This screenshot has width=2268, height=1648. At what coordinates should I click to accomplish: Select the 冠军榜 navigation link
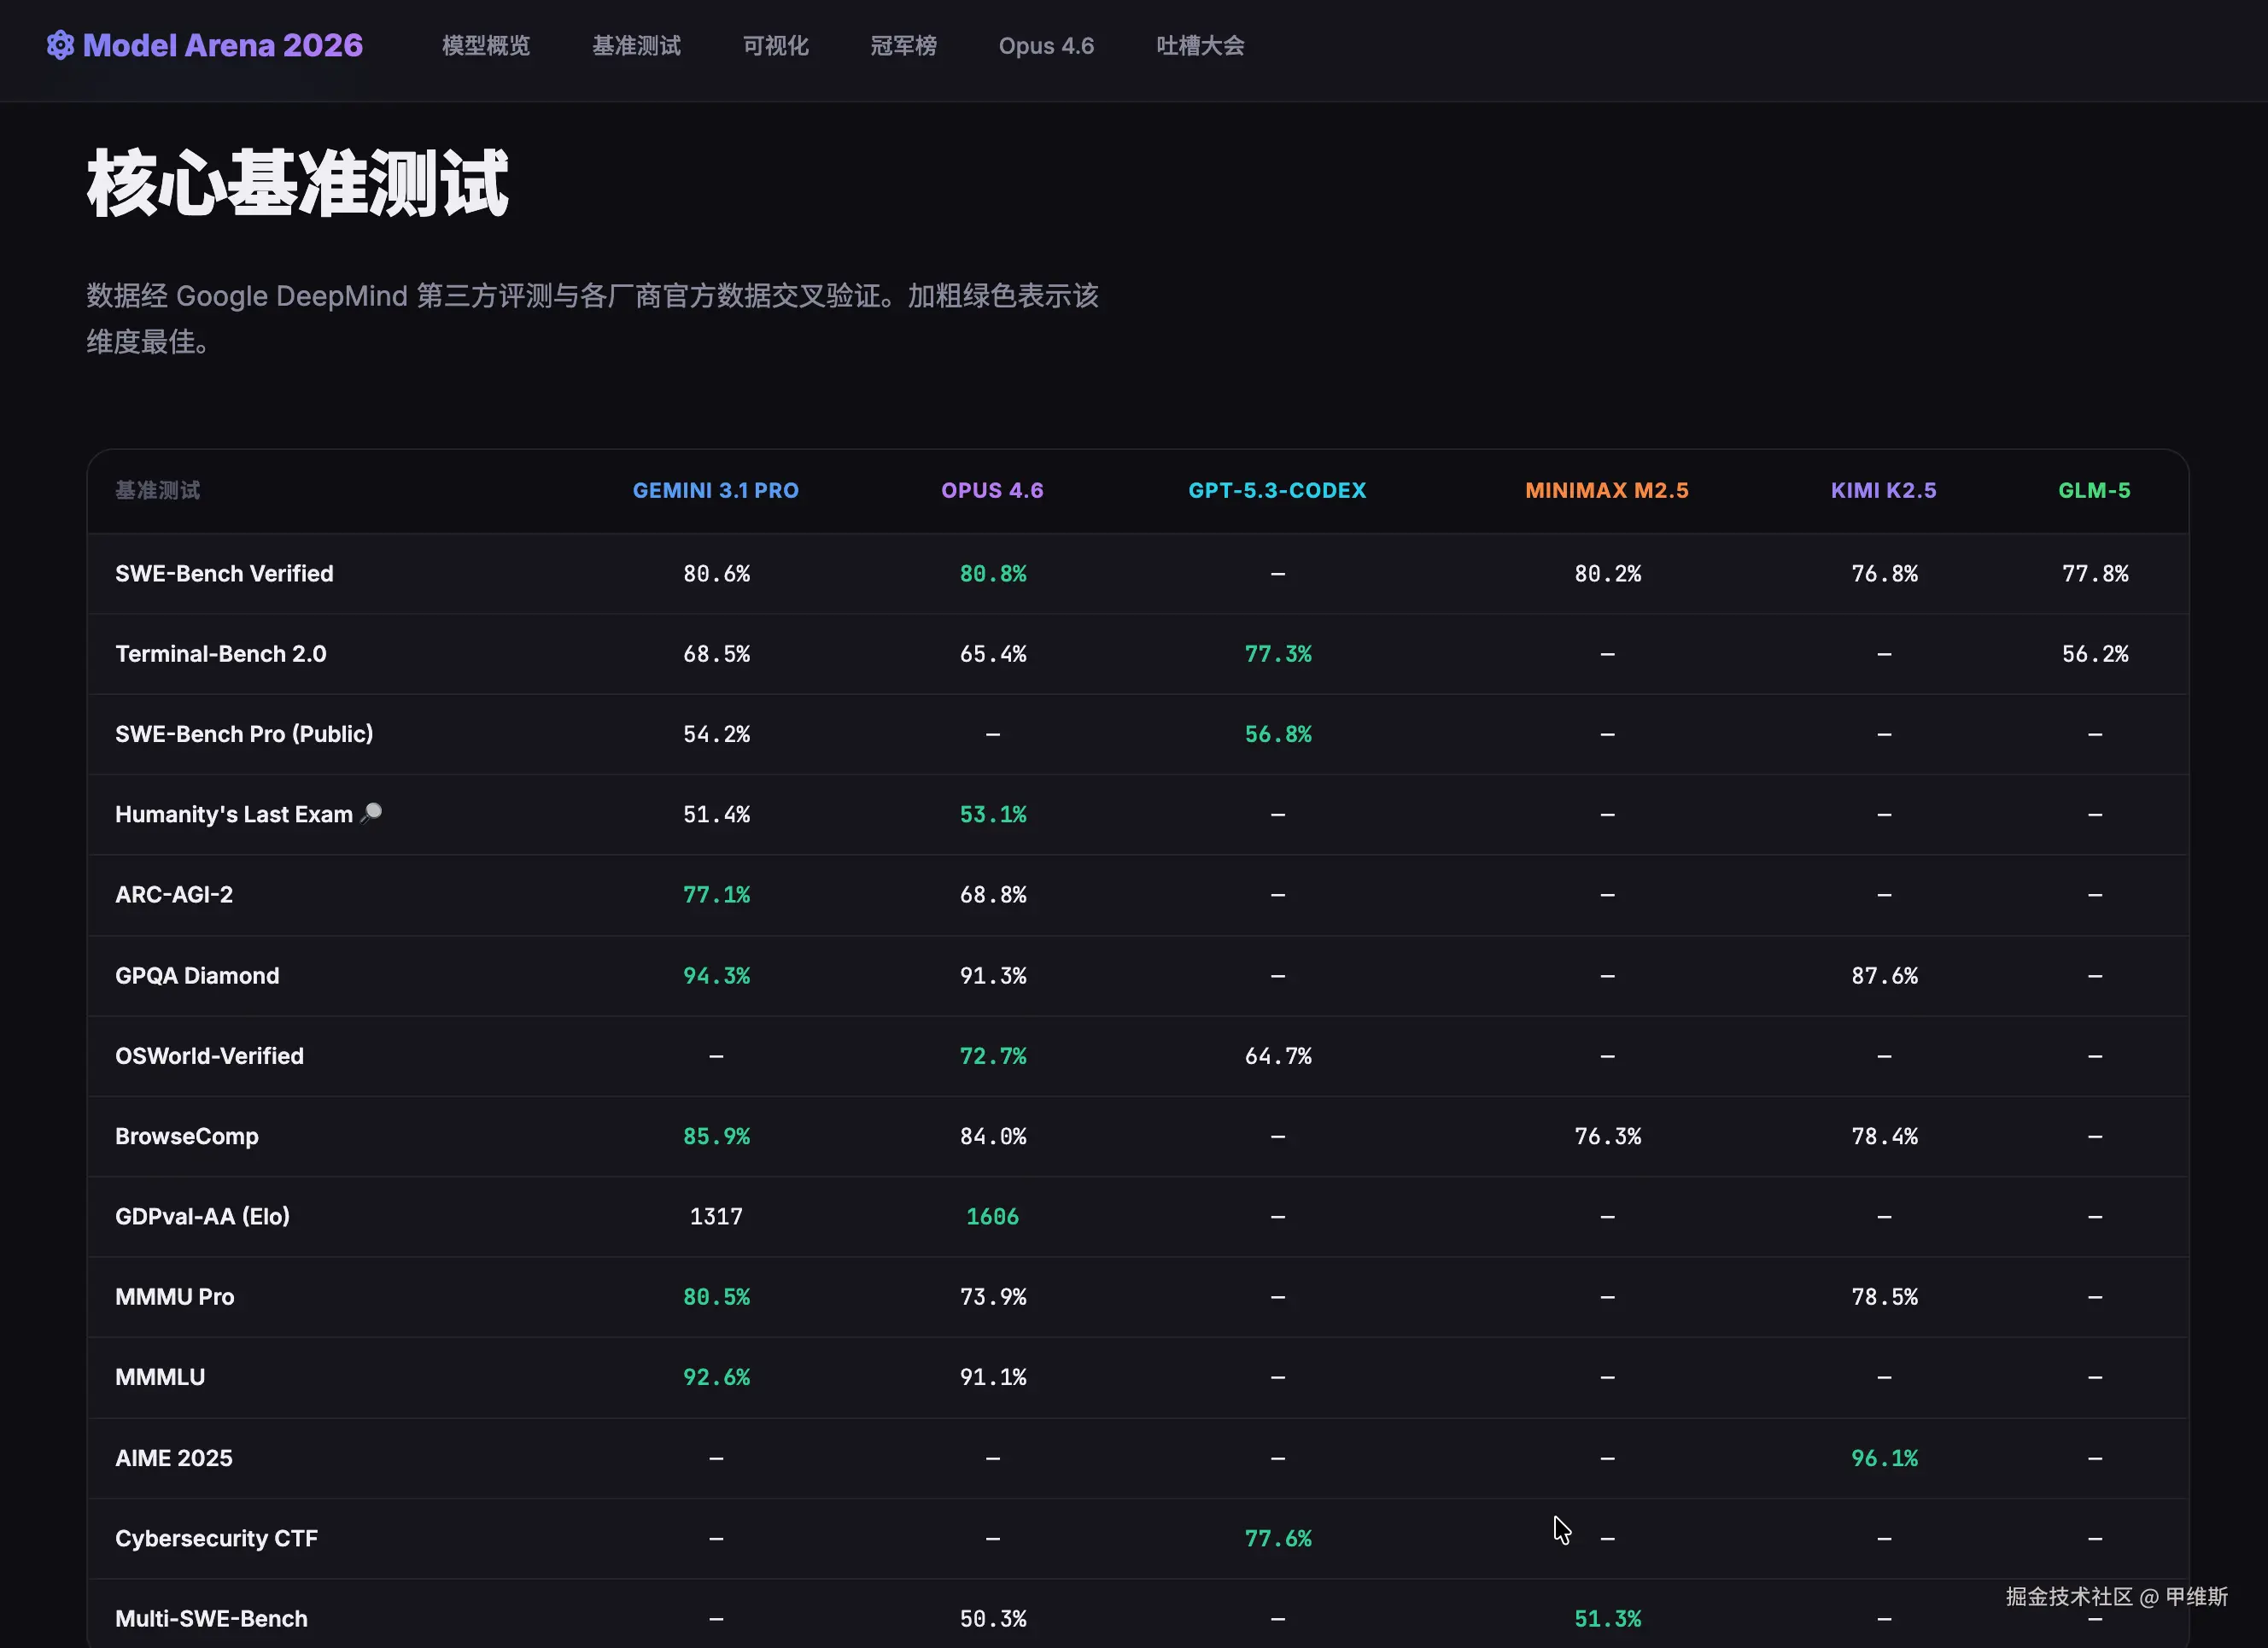click(903, 46)
